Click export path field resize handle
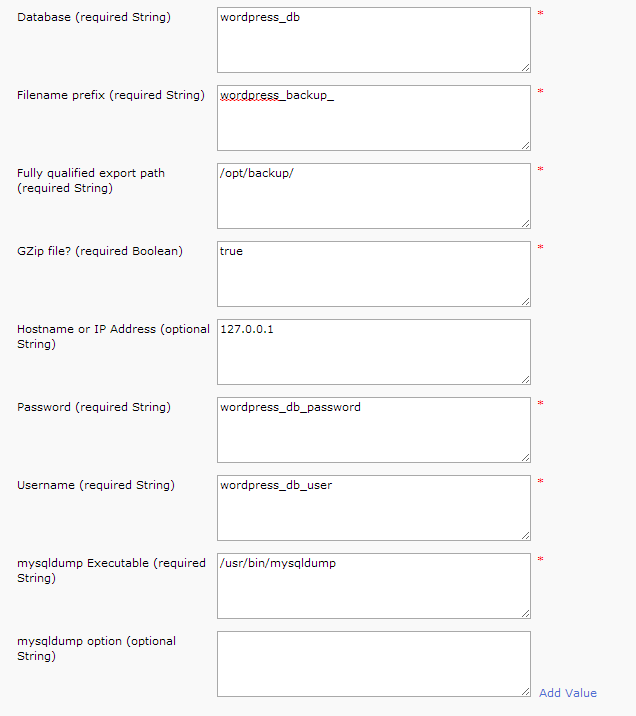This screenshot has width=636, height=716. (x=525, y=223)
